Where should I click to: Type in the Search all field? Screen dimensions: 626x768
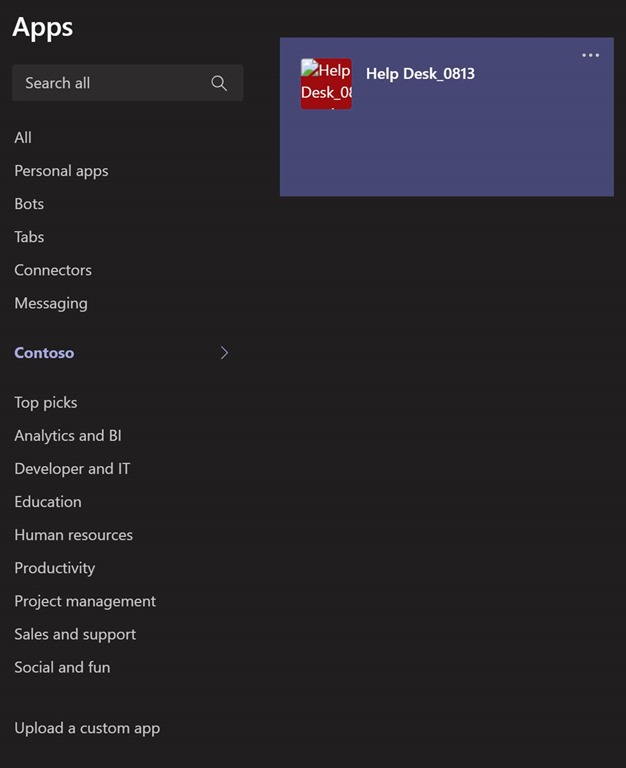110,83
